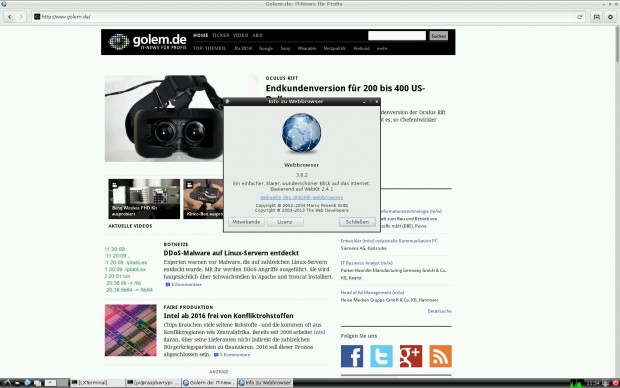620x388 pixels.
Task: Click the golem.de logo
Action: [147, 42]
